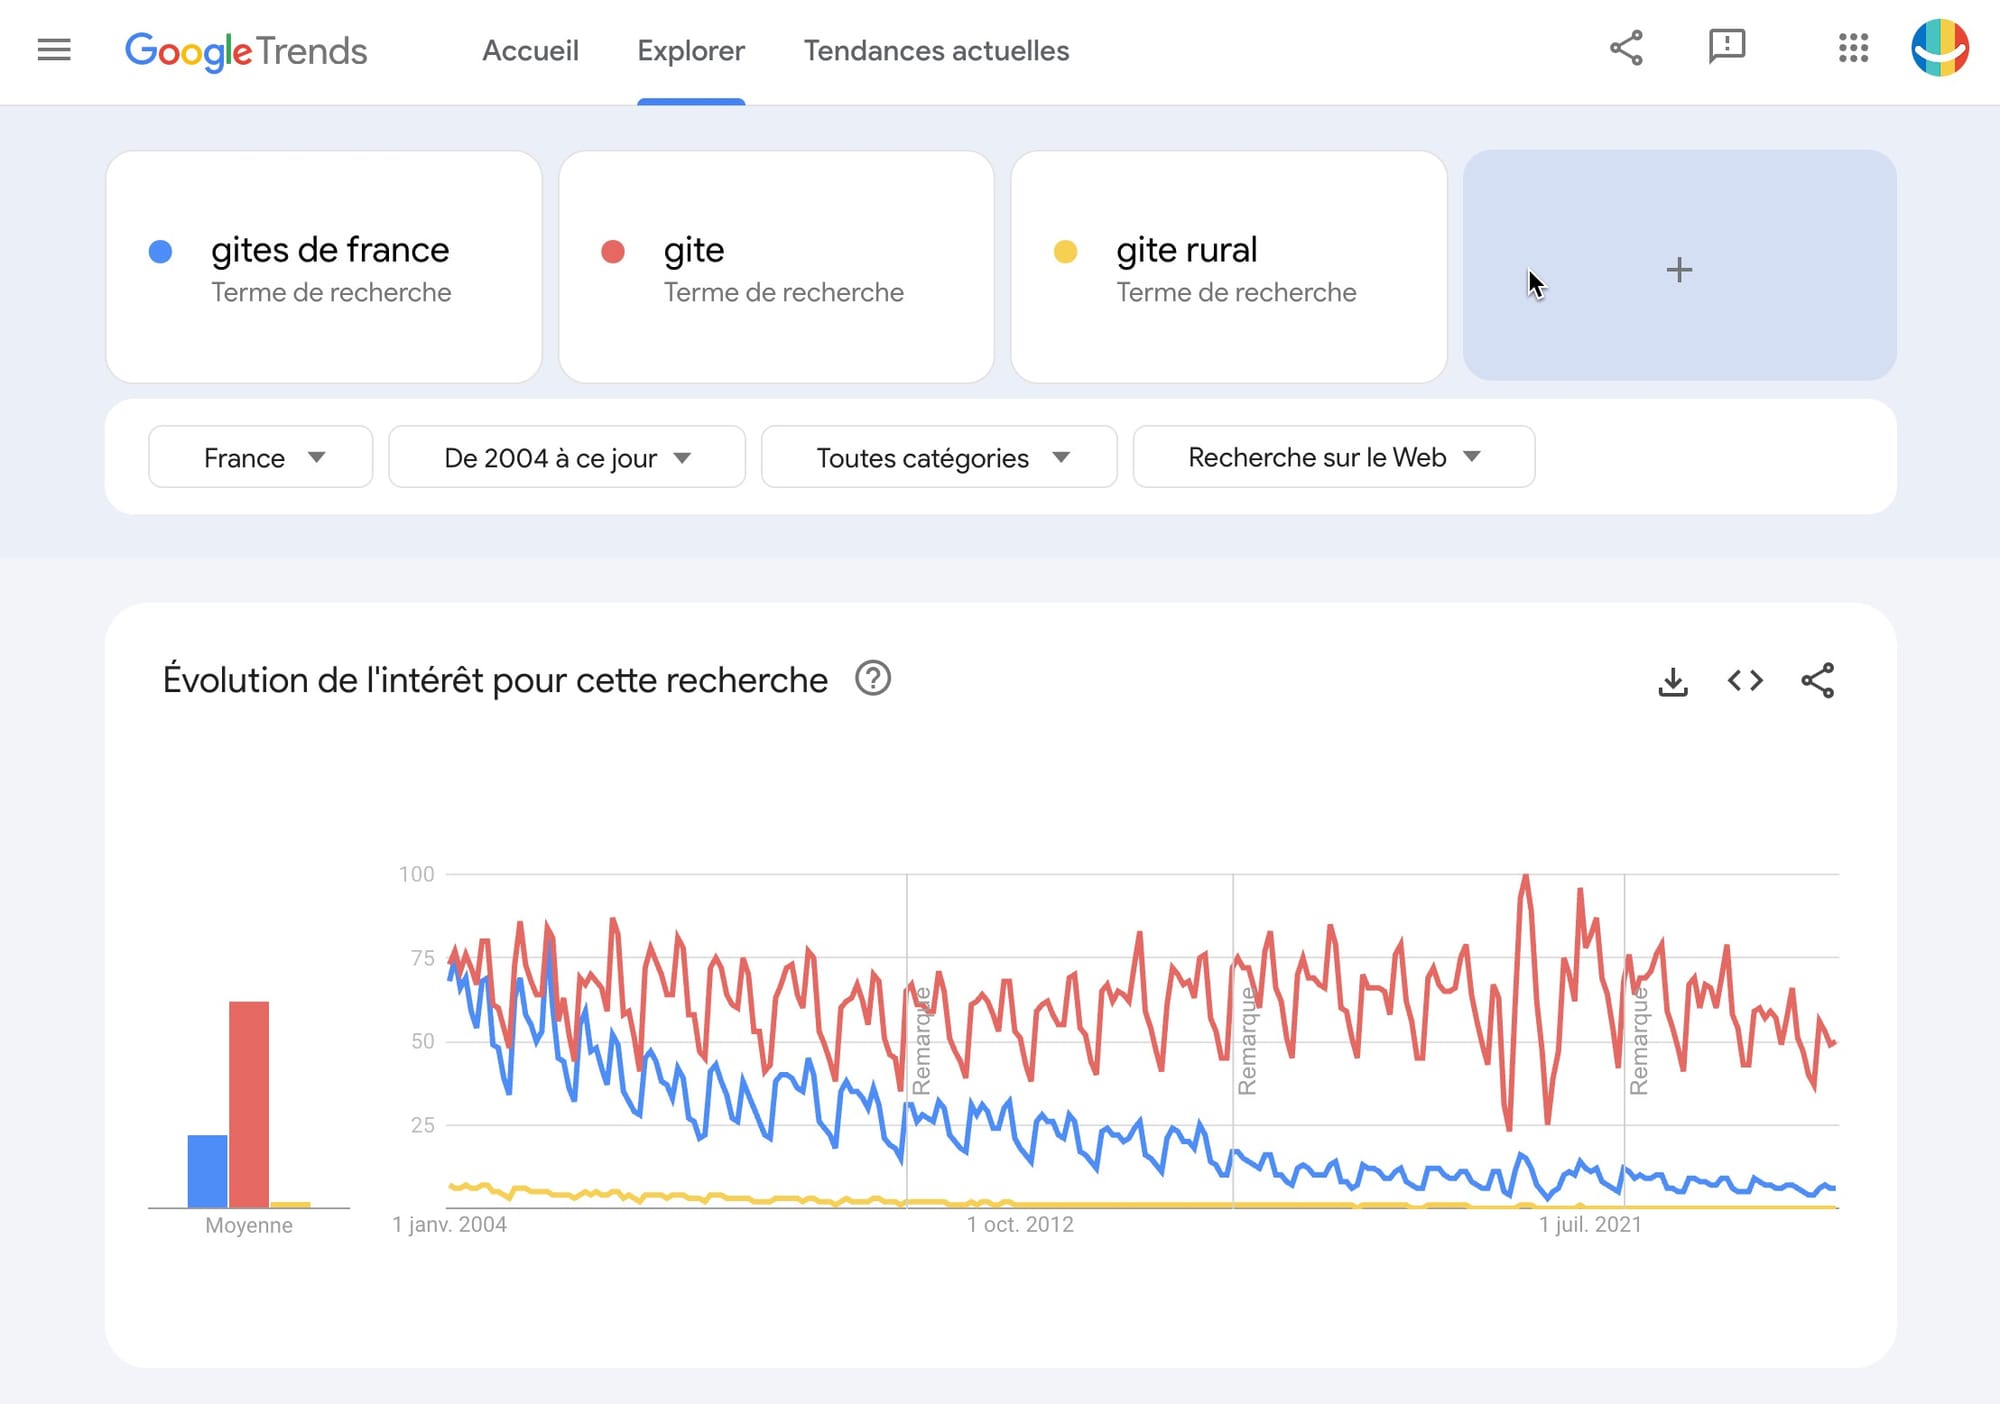
Task: Download chart data as CSV
Action: tap(1673, 682)
